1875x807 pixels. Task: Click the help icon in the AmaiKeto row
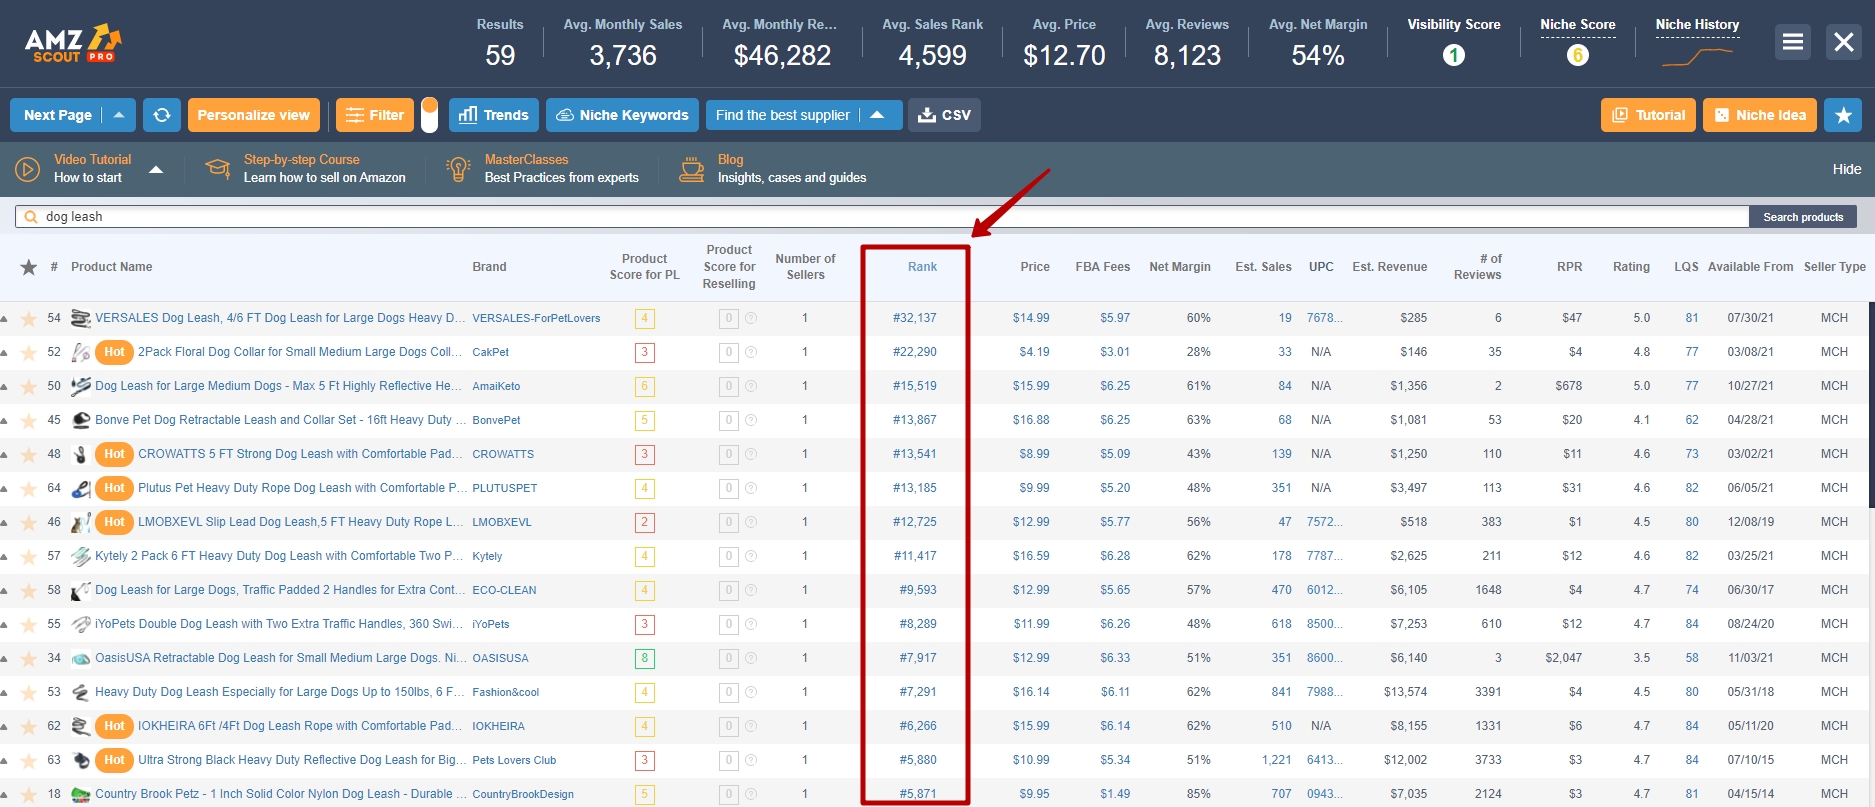tap(751, 386)
